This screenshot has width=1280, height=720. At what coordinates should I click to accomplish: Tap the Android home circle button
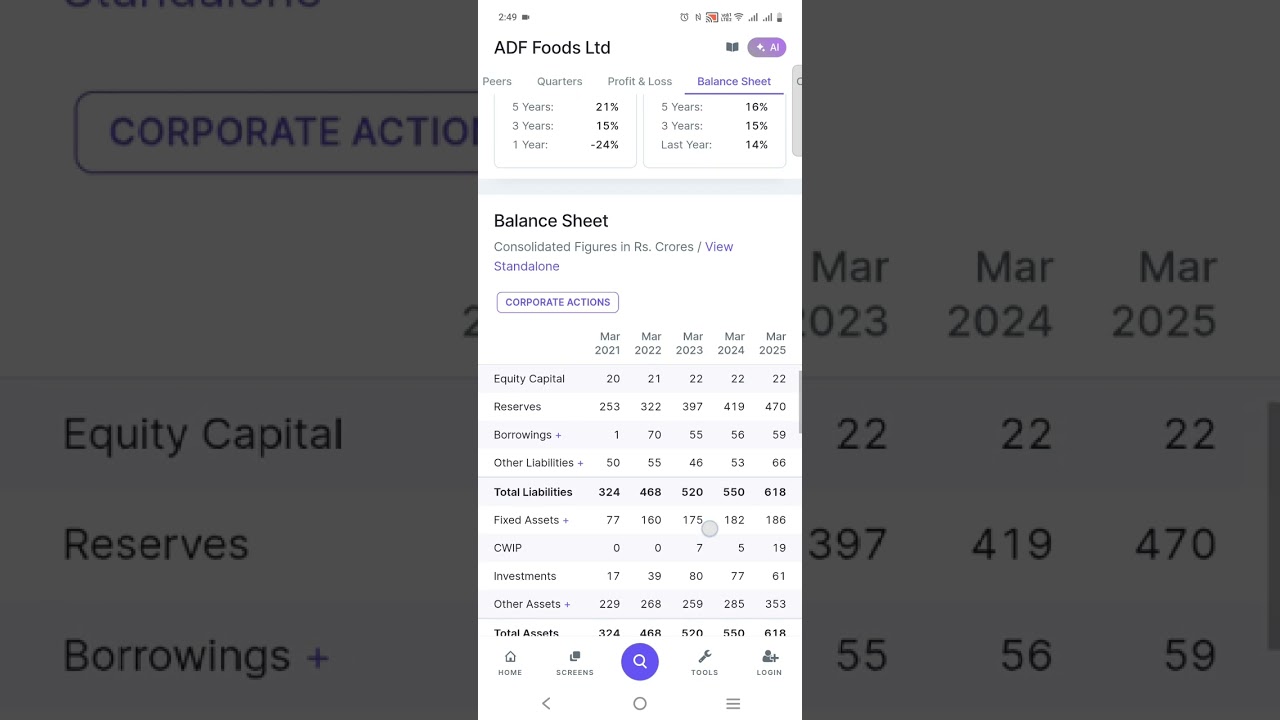tap(640, 704)
